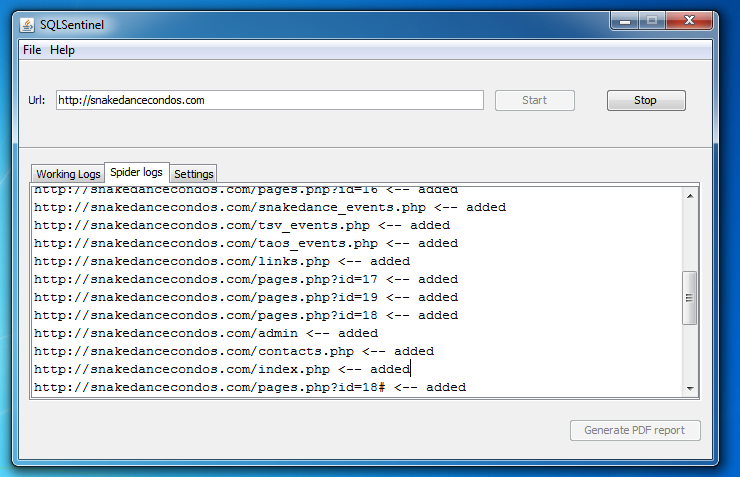
Task: Click the Start button
Action: point(534,100)
